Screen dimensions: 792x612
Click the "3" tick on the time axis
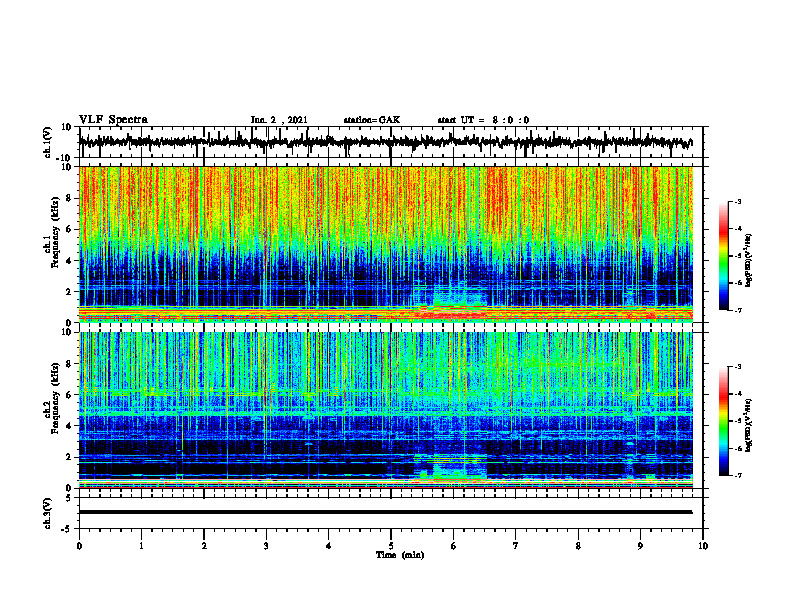[266, 546]
